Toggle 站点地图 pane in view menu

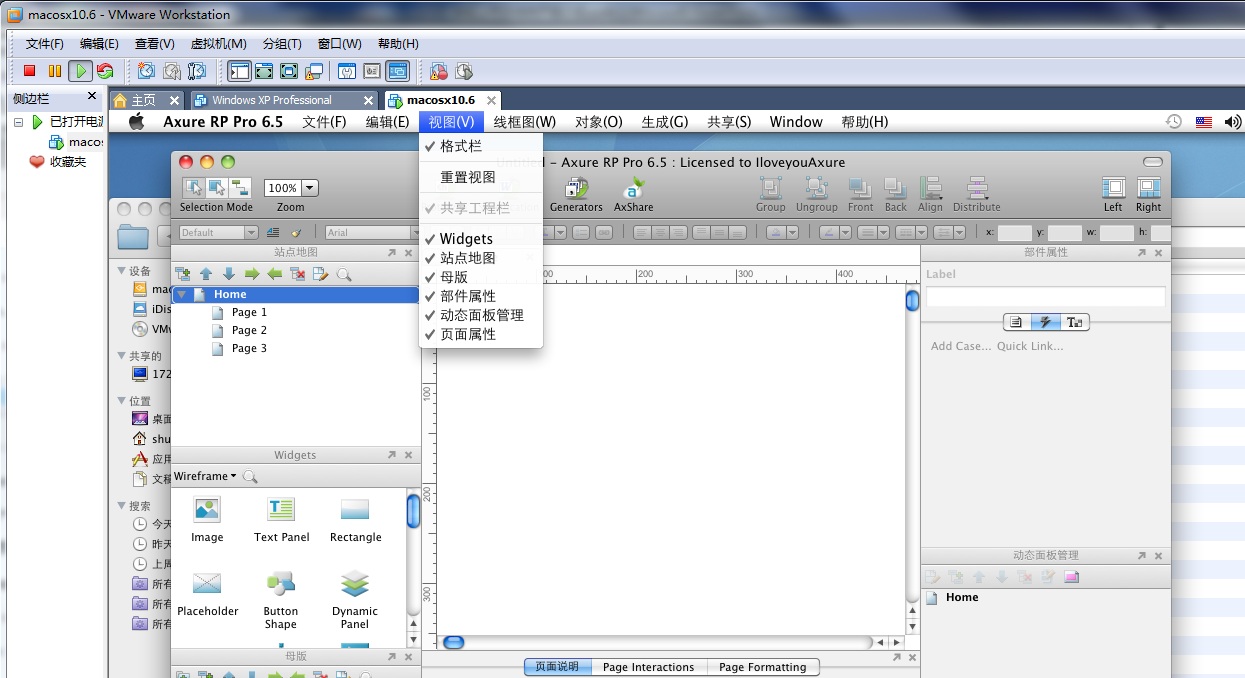481,258
